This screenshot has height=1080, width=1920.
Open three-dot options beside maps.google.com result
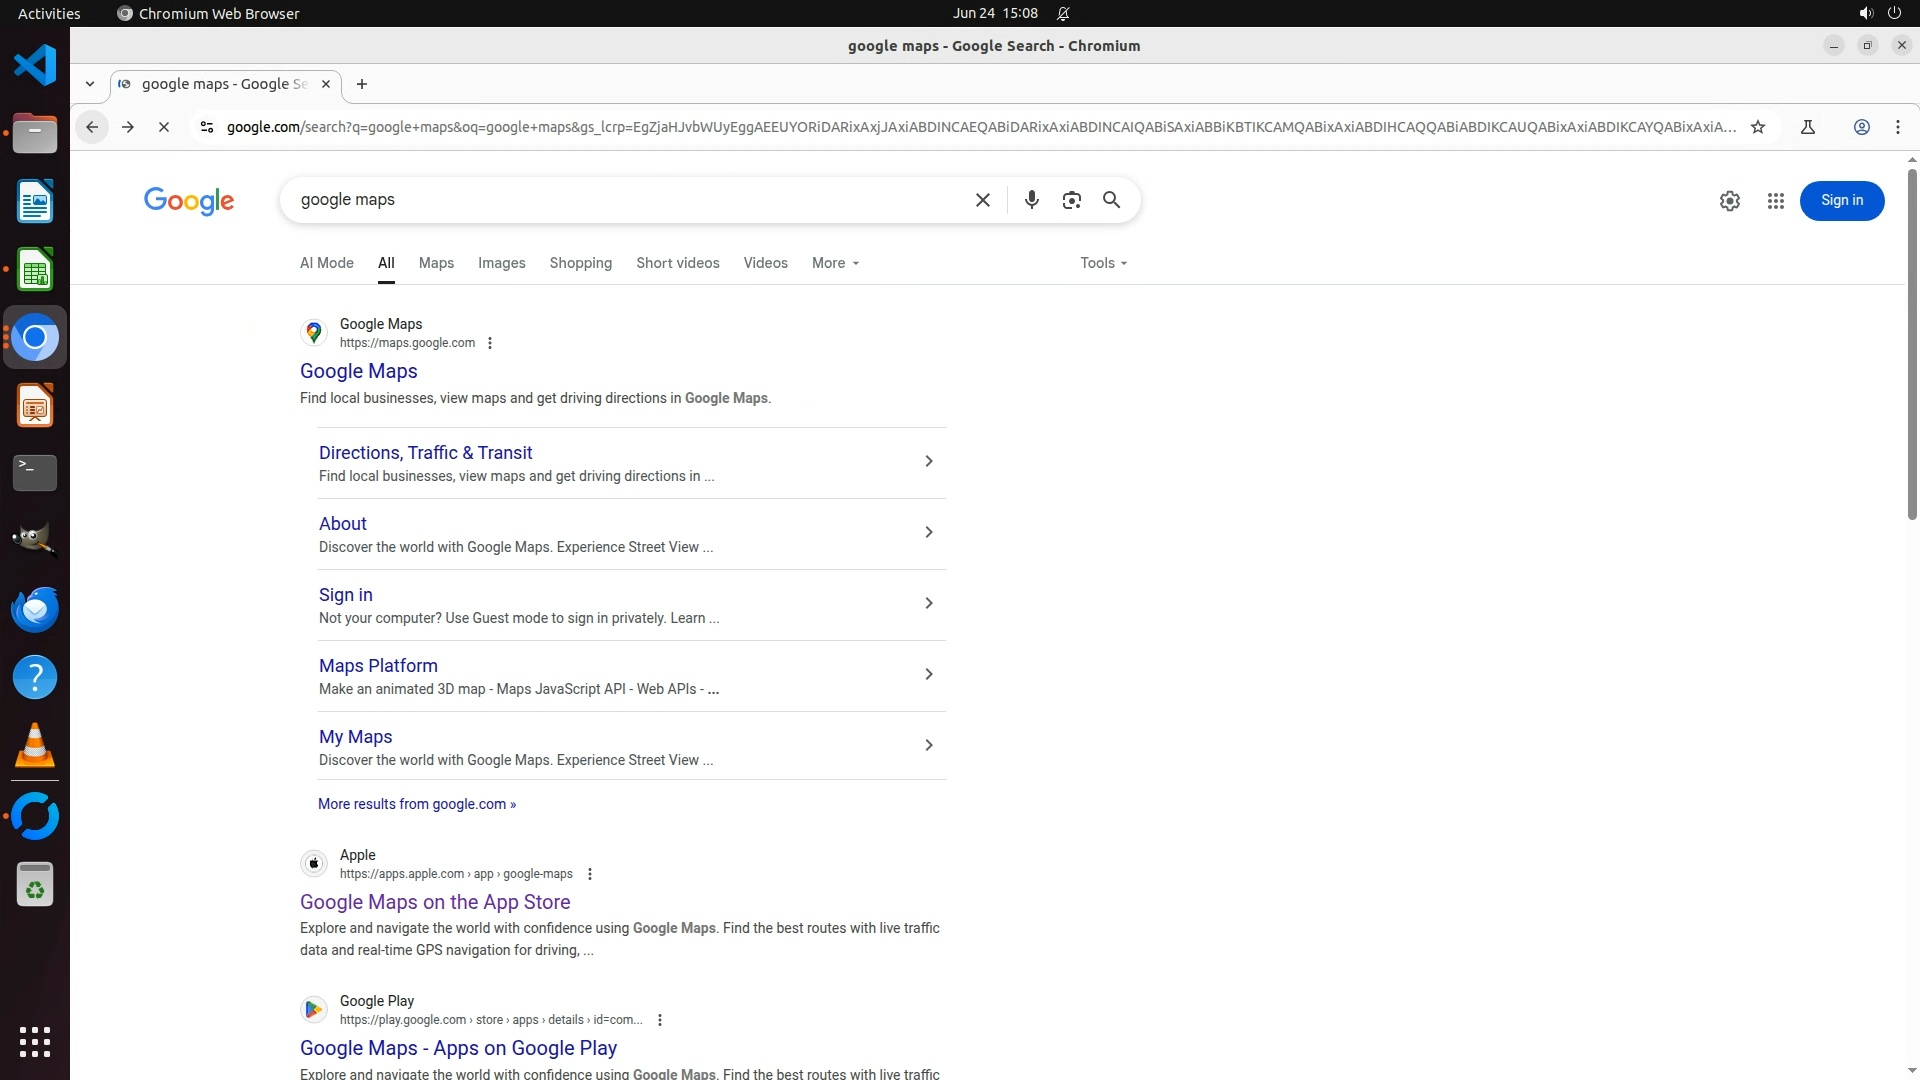click(490, 343)
